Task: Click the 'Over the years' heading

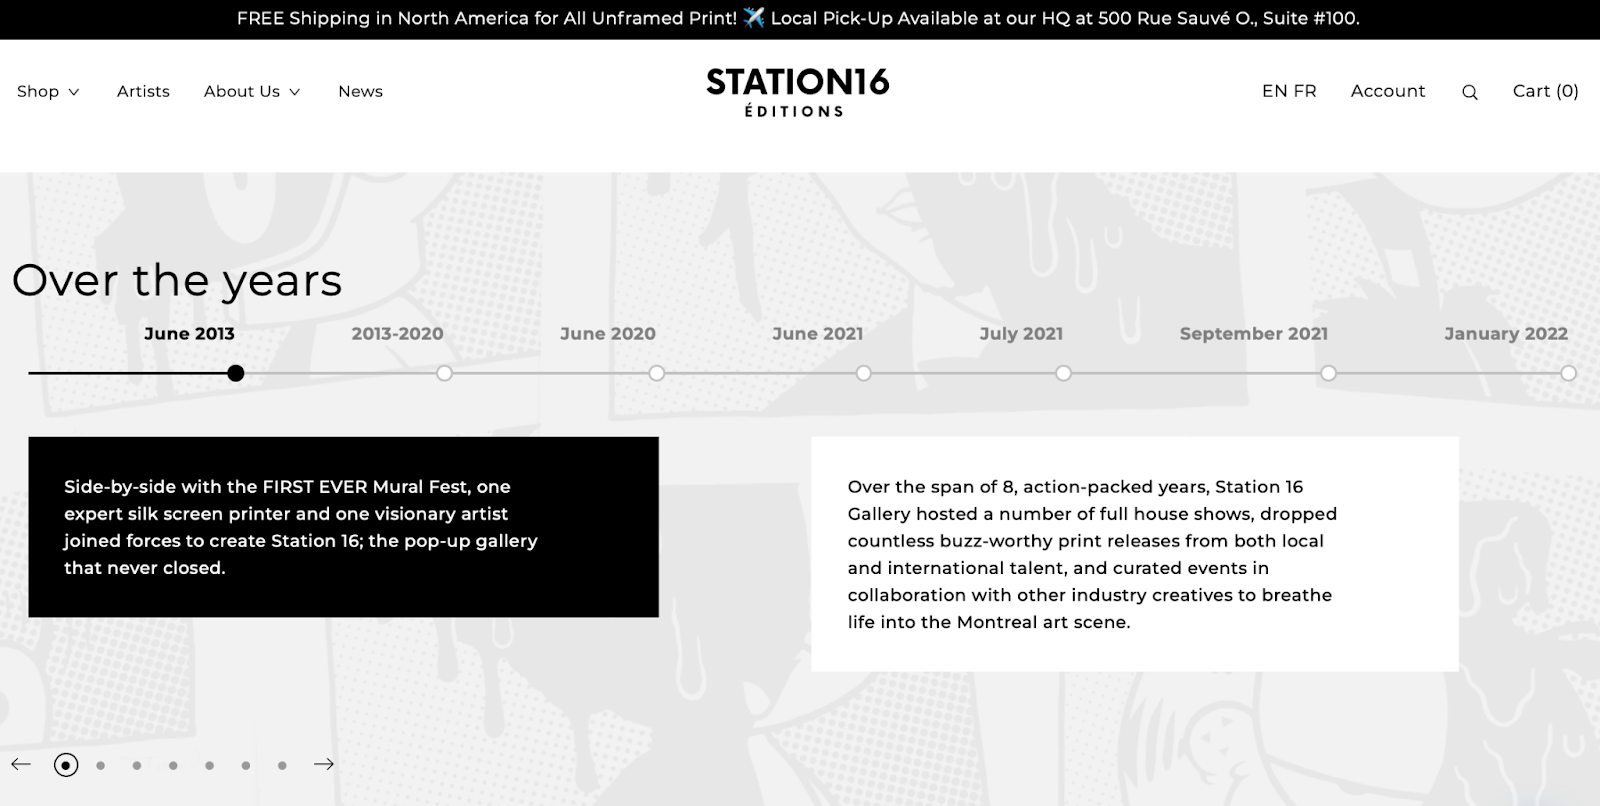Action: click(x=177, y=281)
